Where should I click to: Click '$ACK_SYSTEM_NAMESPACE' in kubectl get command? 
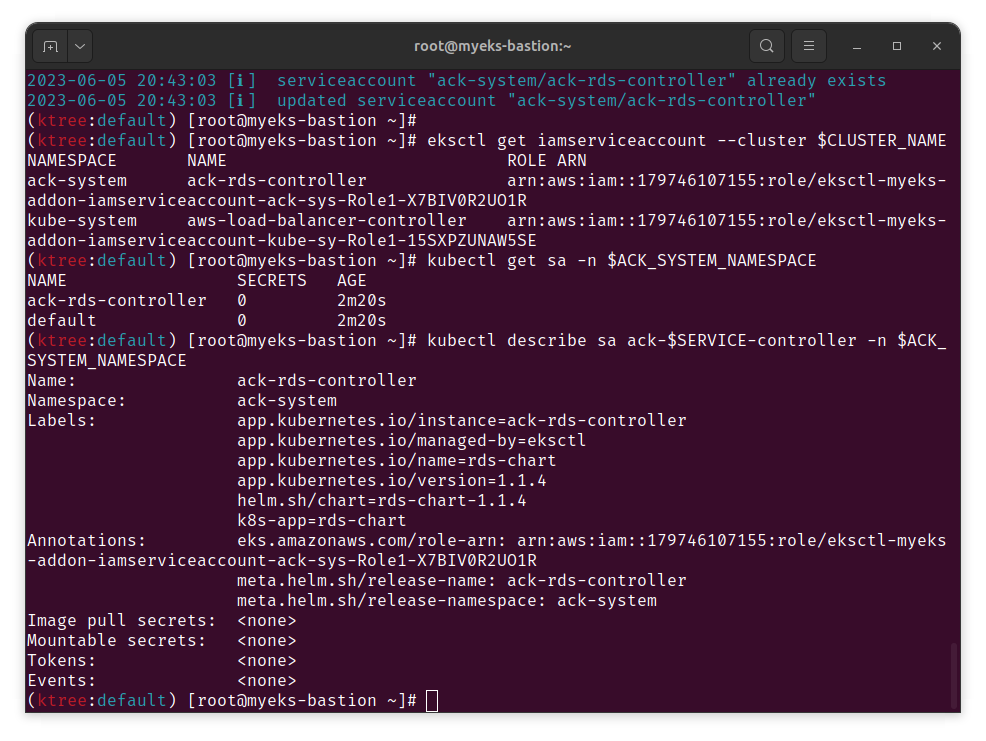click(712, 260)
